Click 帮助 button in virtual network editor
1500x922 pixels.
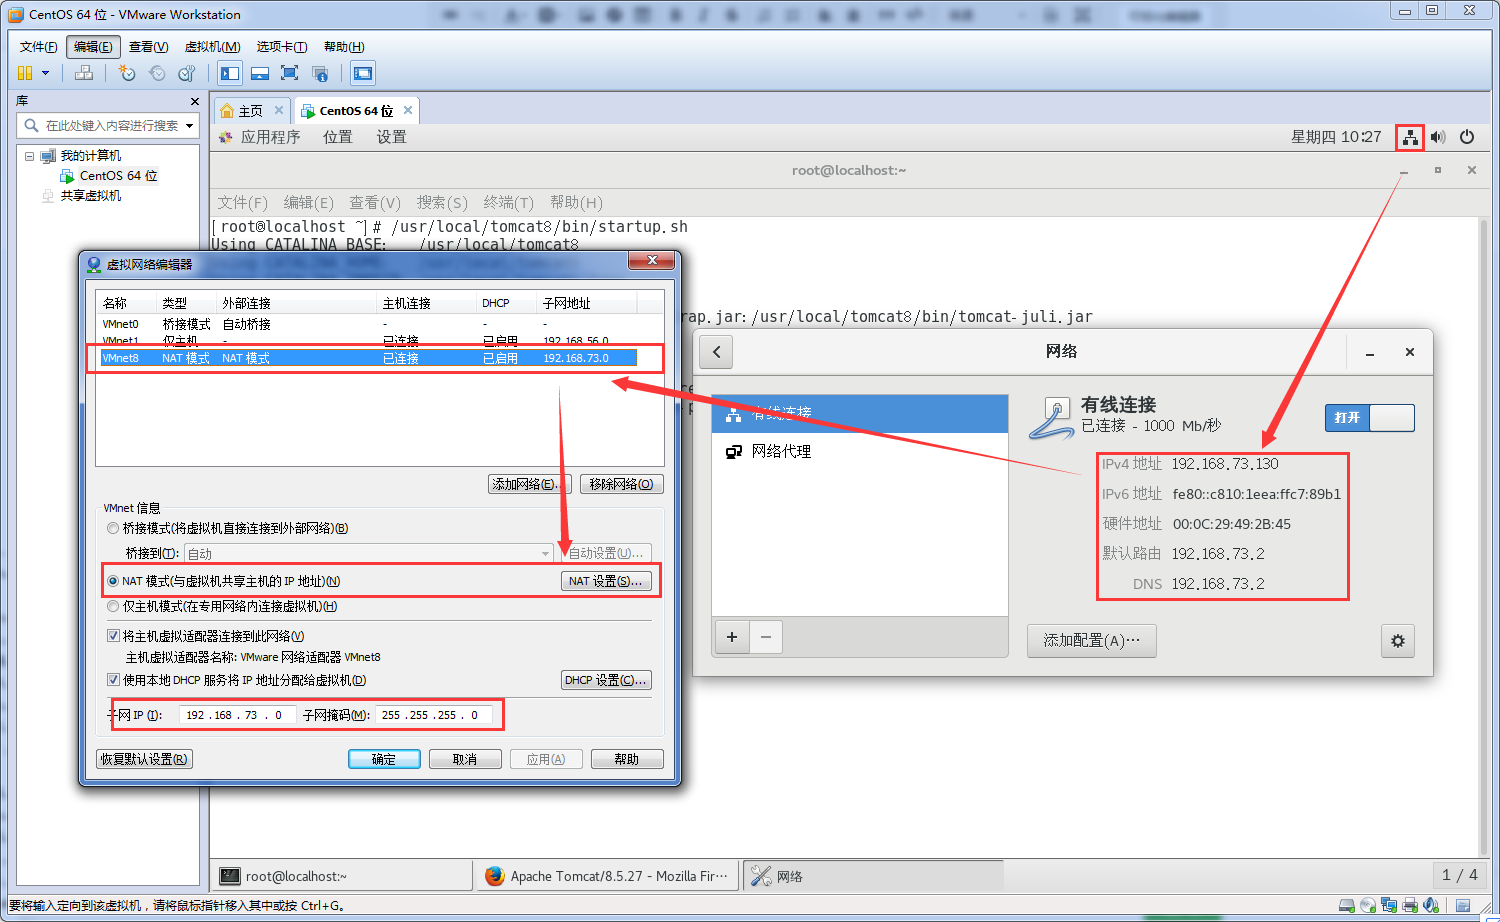click(x=627, y=759)
